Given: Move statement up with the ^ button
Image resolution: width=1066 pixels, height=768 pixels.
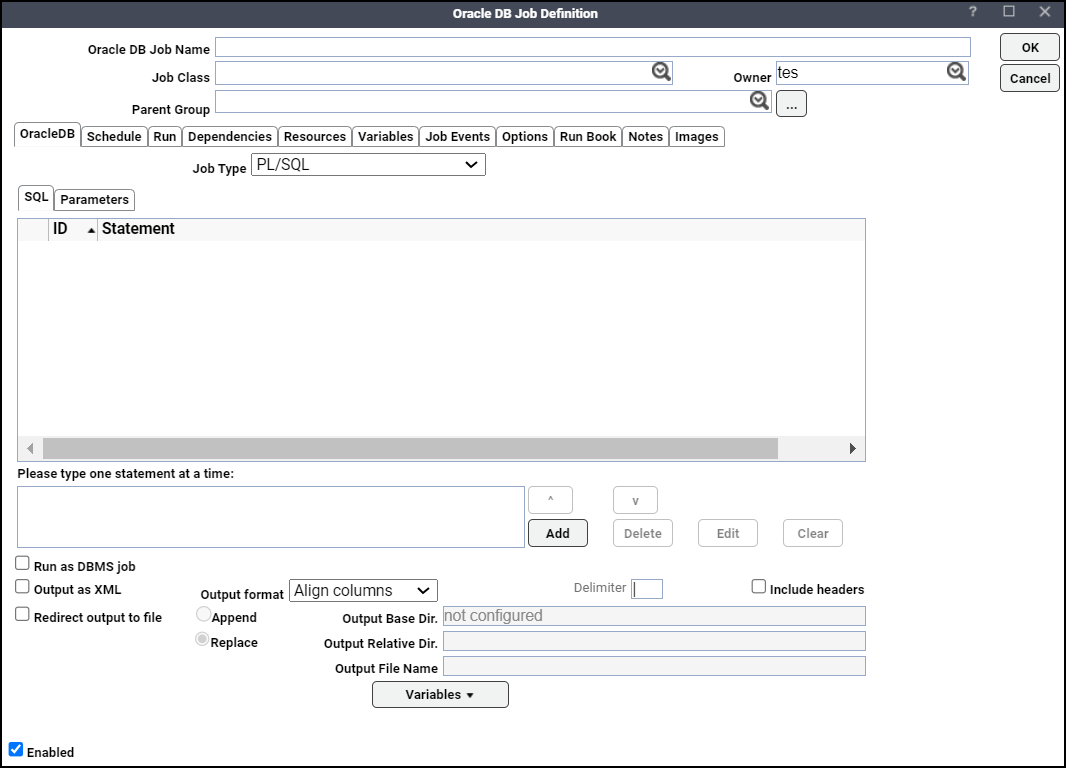Looking at the screenshot, I should click(550, 500).
